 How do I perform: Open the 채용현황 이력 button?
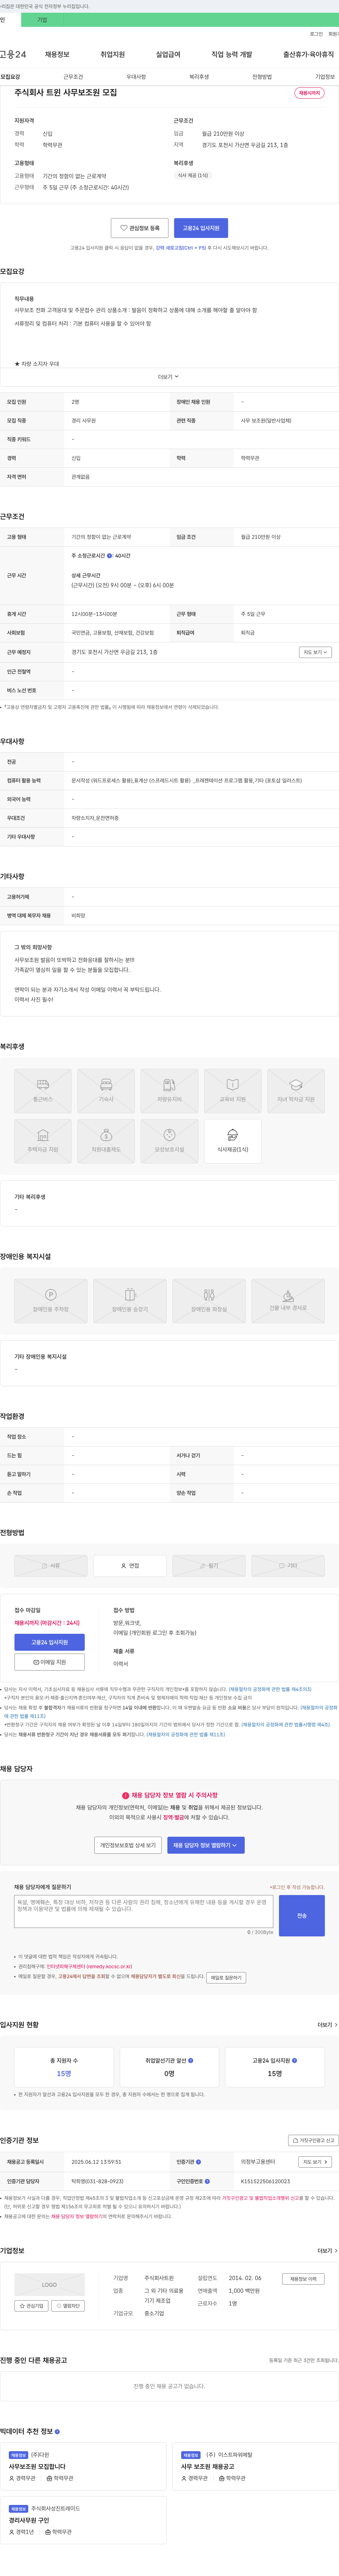tap(303, 2279)
